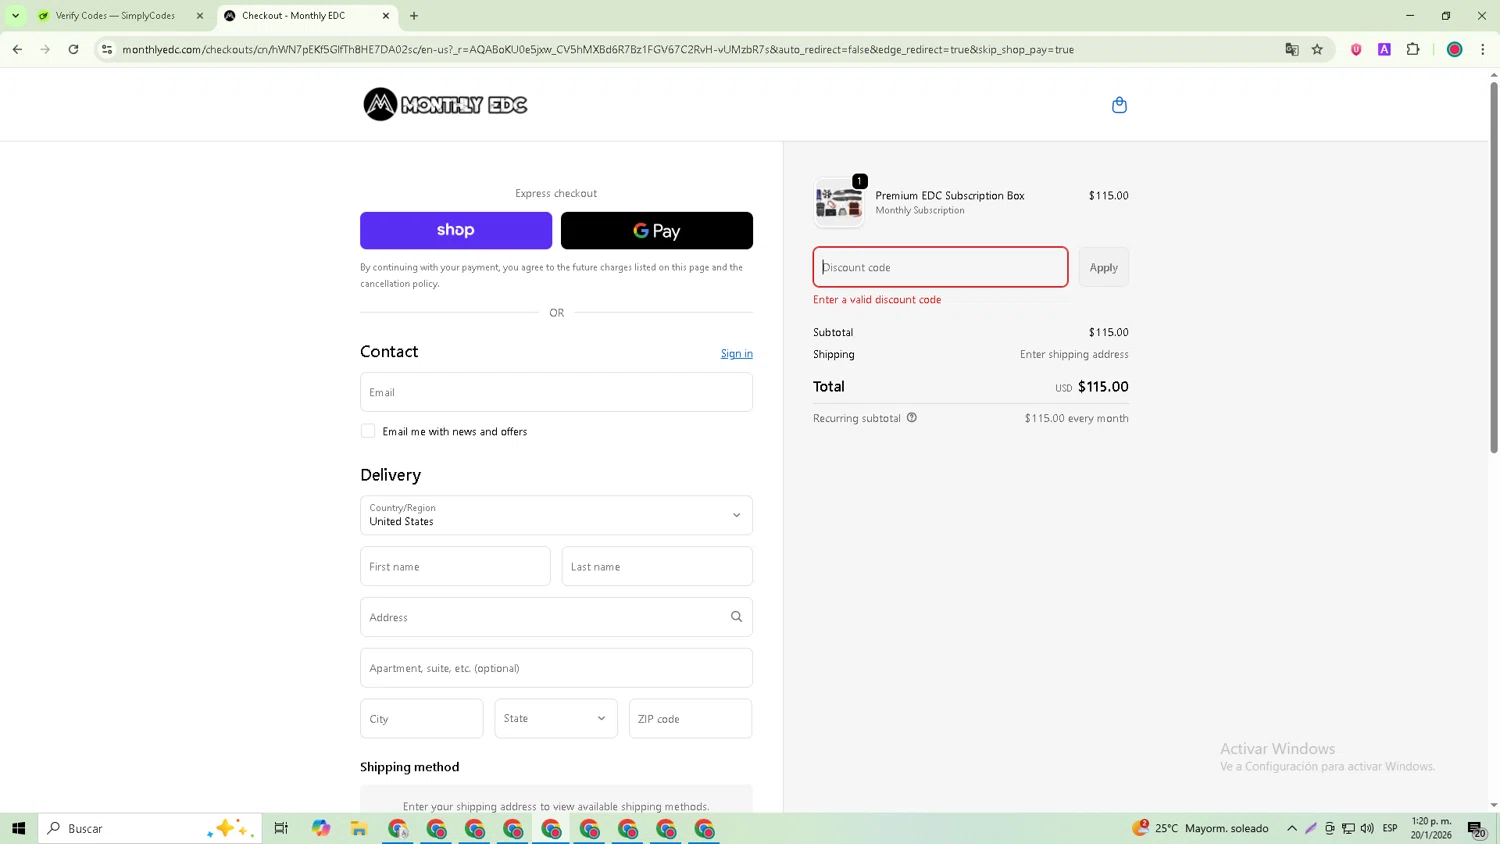This screenshot has width=1500, height=844.
Task: Close the Verify Codes tab
Action: click(x=200, y=16)
